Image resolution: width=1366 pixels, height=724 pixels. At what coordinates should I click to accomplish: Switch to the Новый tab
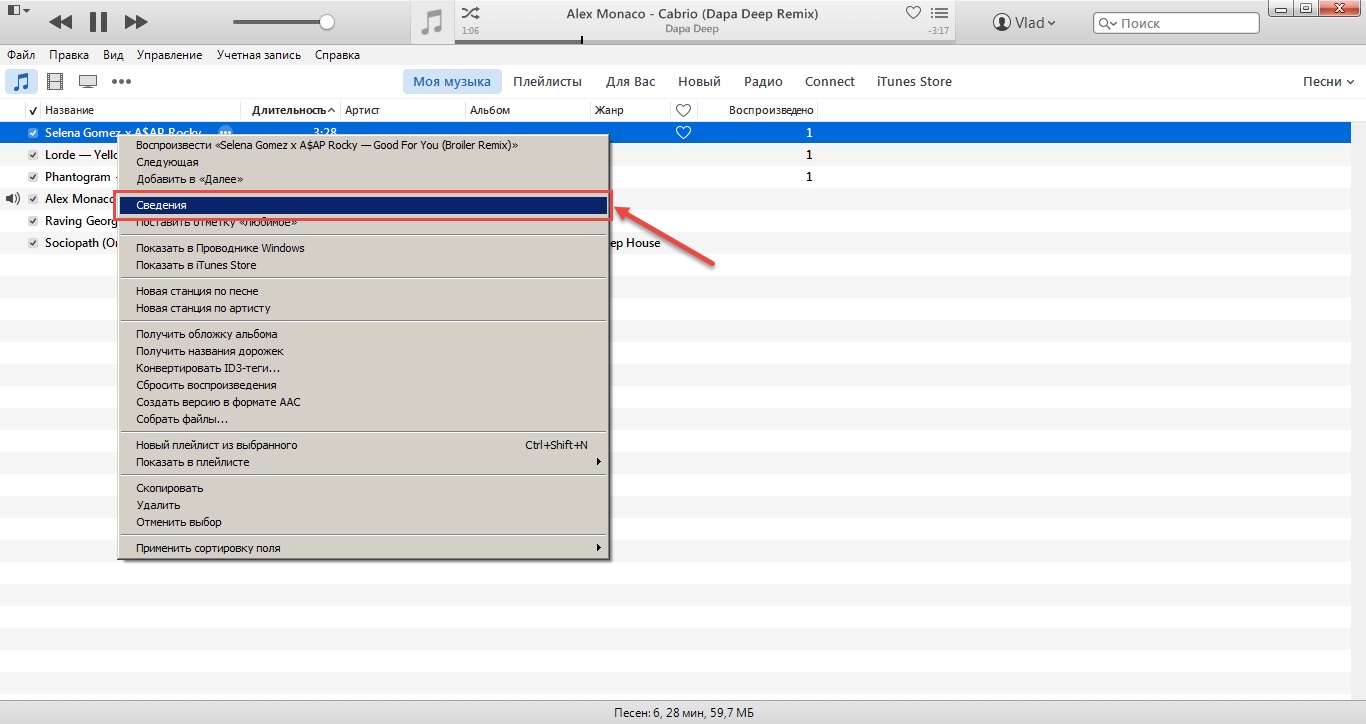tap(699, 82)
